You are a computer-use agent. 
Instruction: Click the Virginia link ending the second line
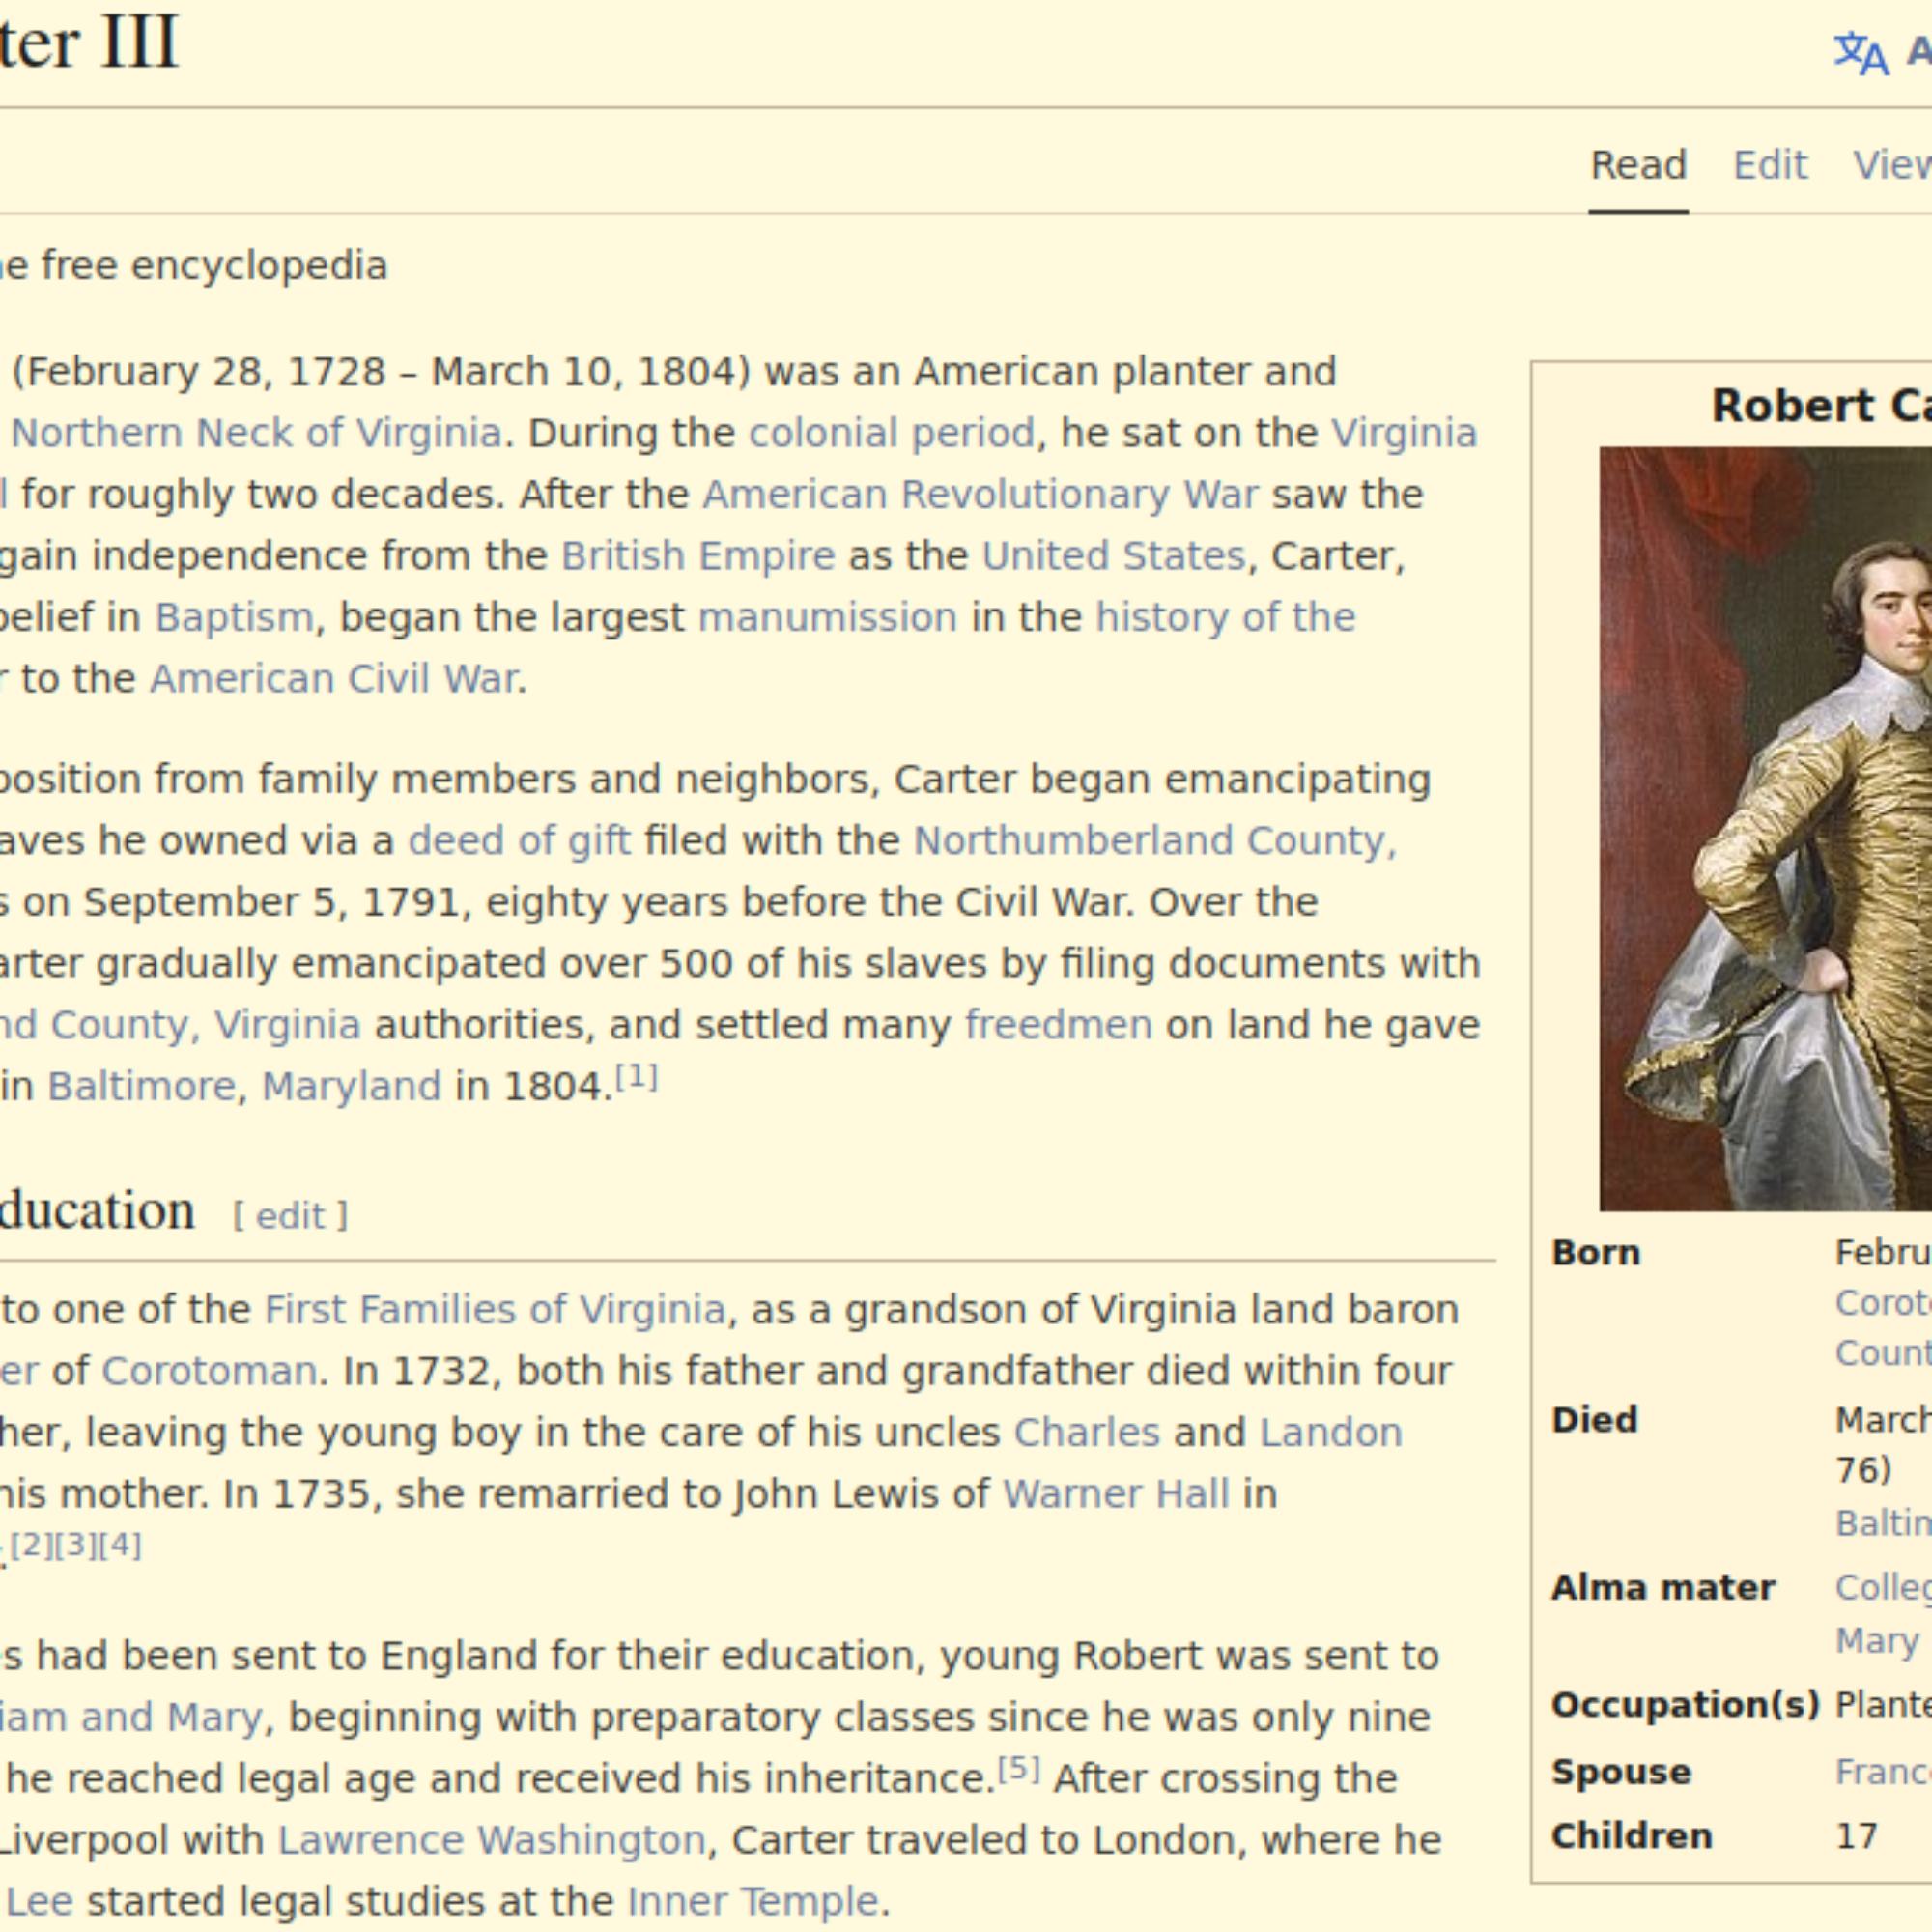(1404, 433)
